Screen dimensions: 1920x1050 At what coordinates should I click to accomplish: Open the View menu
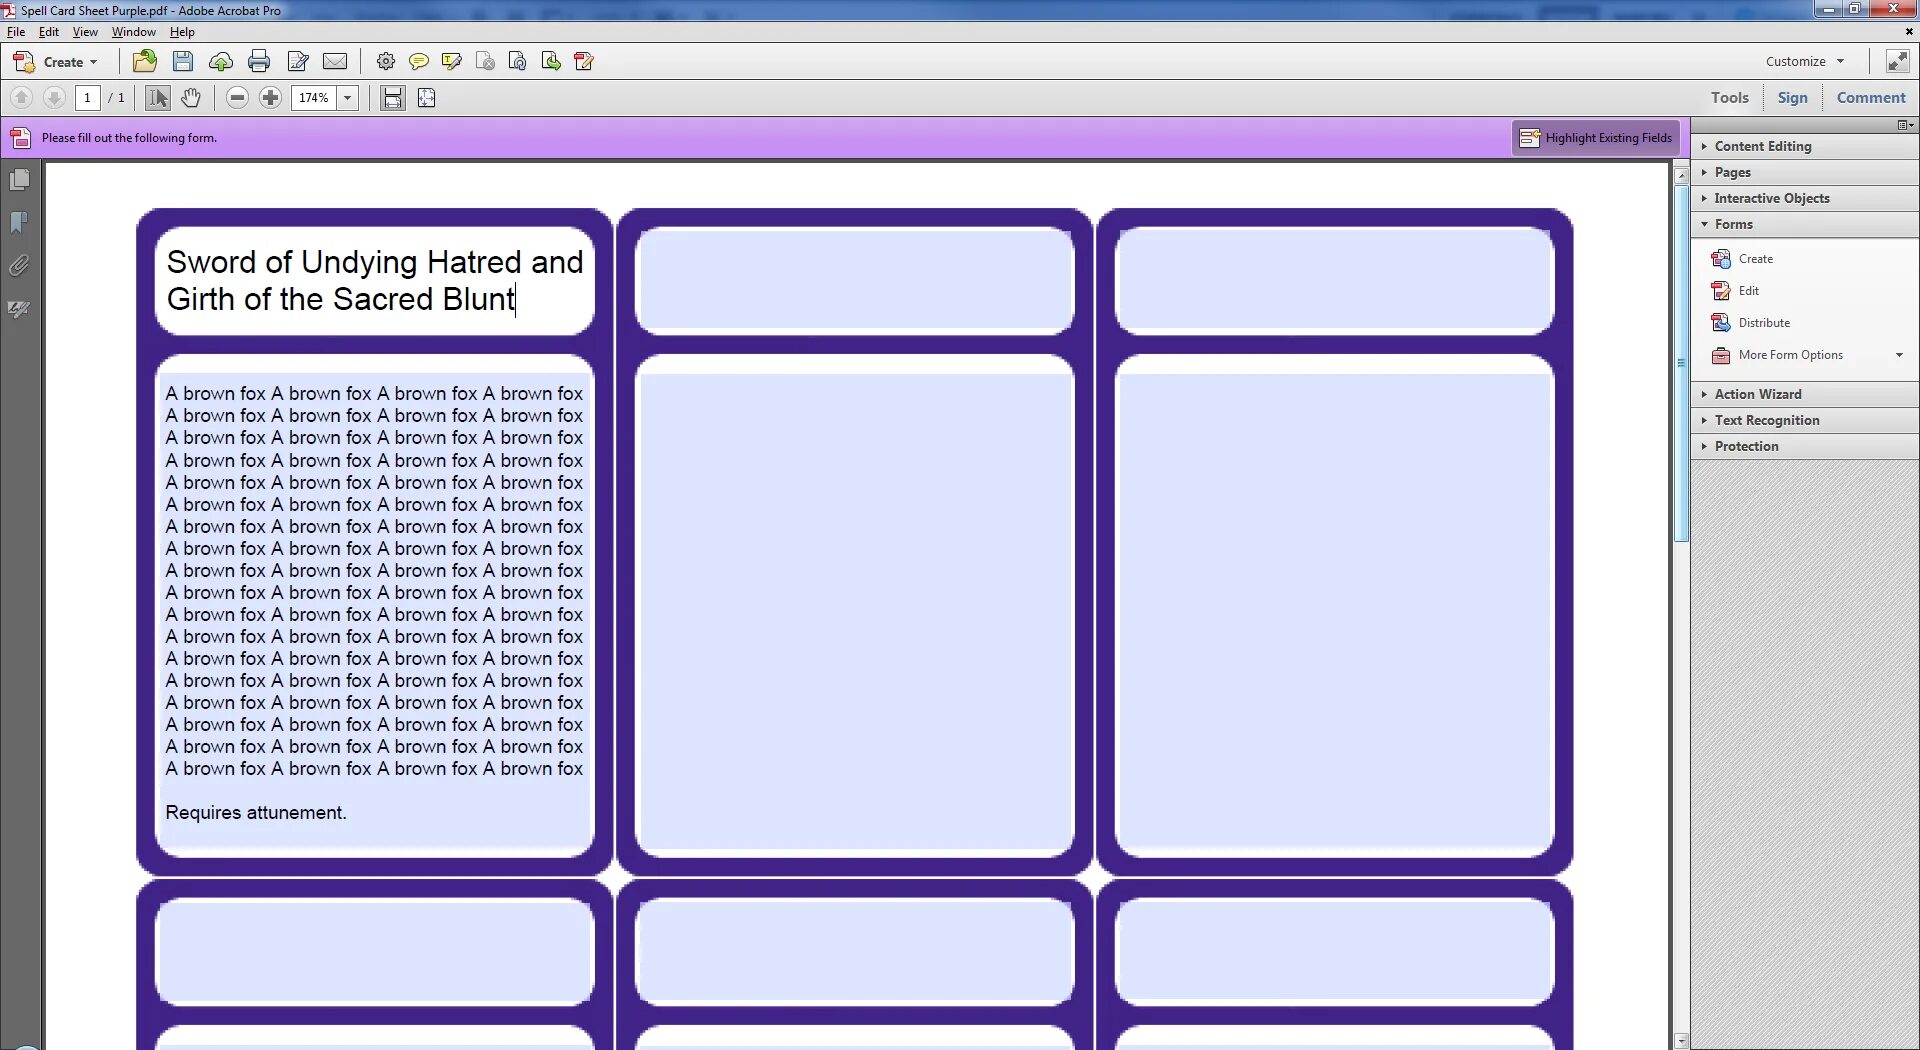coord(85,32)
